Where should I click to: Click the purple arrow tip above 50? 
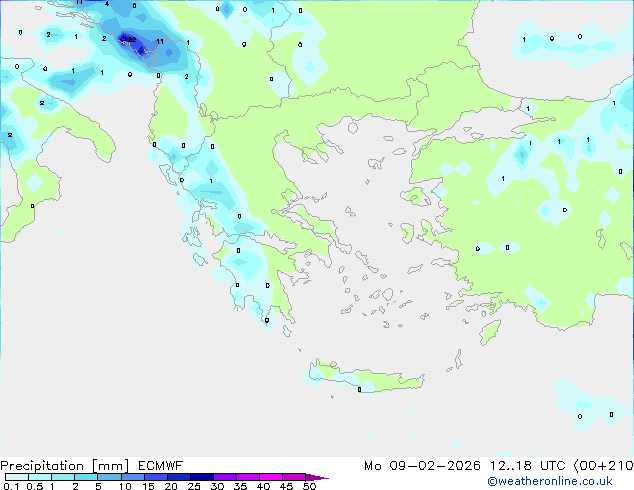(x=317, y=478)
